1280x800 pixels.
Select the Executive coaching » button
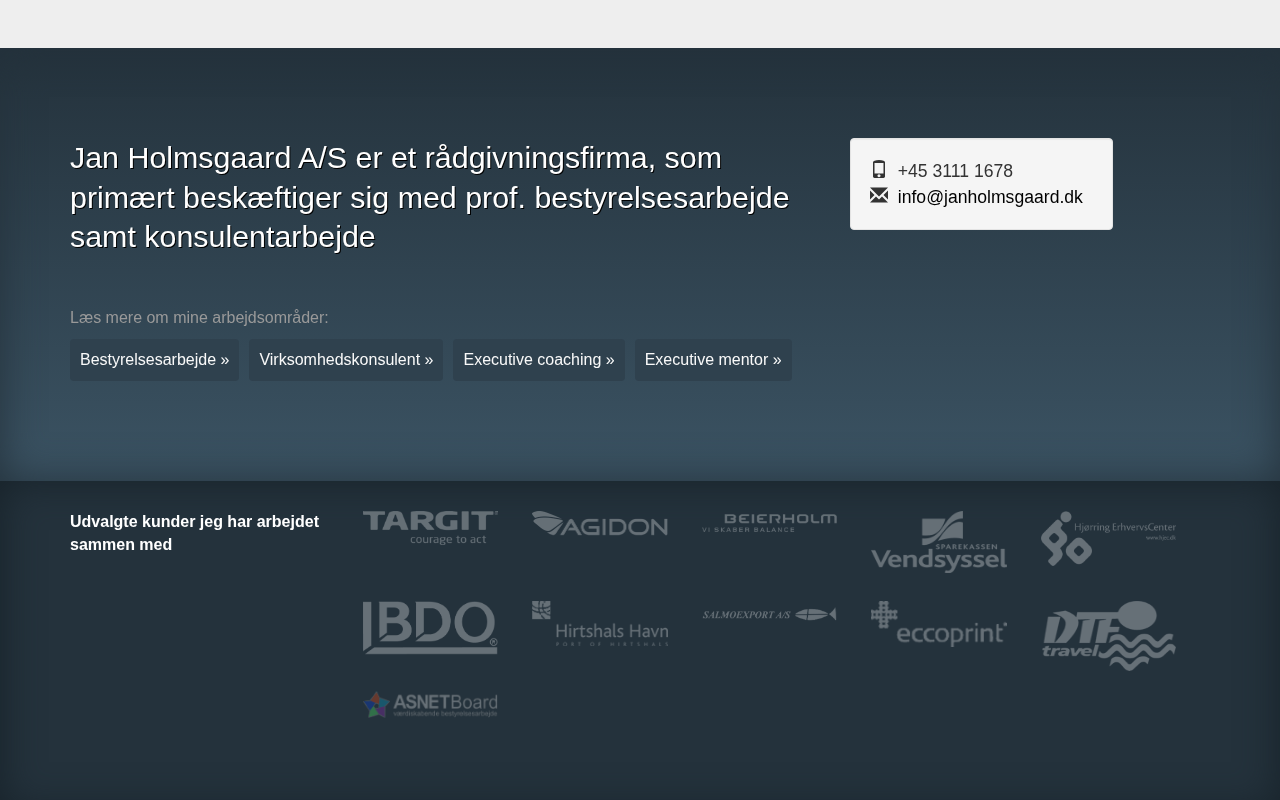(539, 360)
